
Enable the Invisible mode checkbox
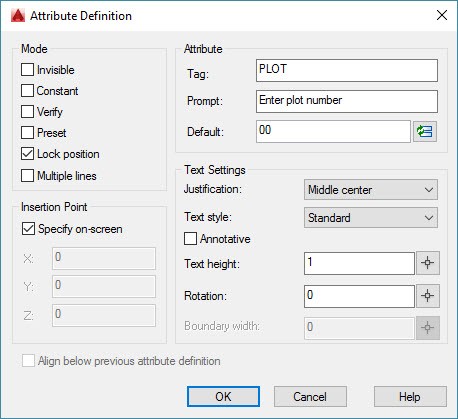27,70
